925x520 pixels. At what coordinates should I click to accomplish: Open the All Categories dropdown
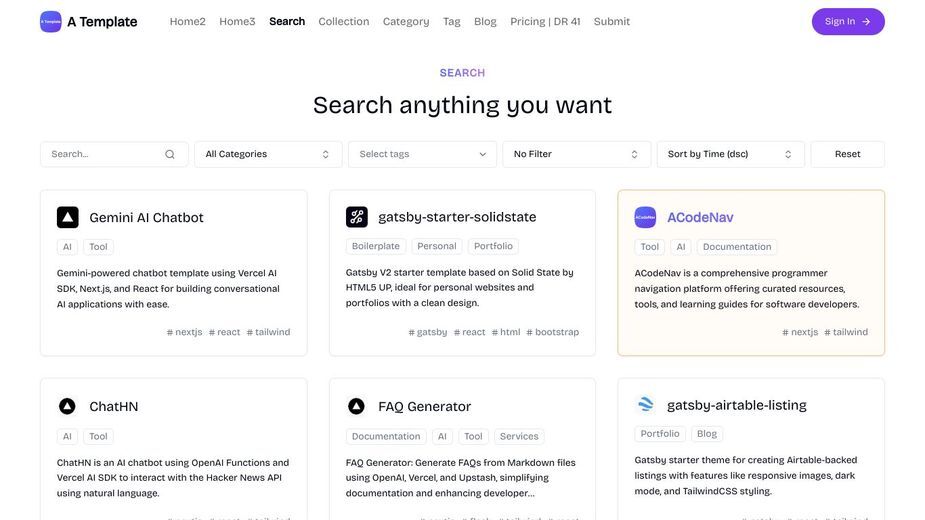click(268, 154)
